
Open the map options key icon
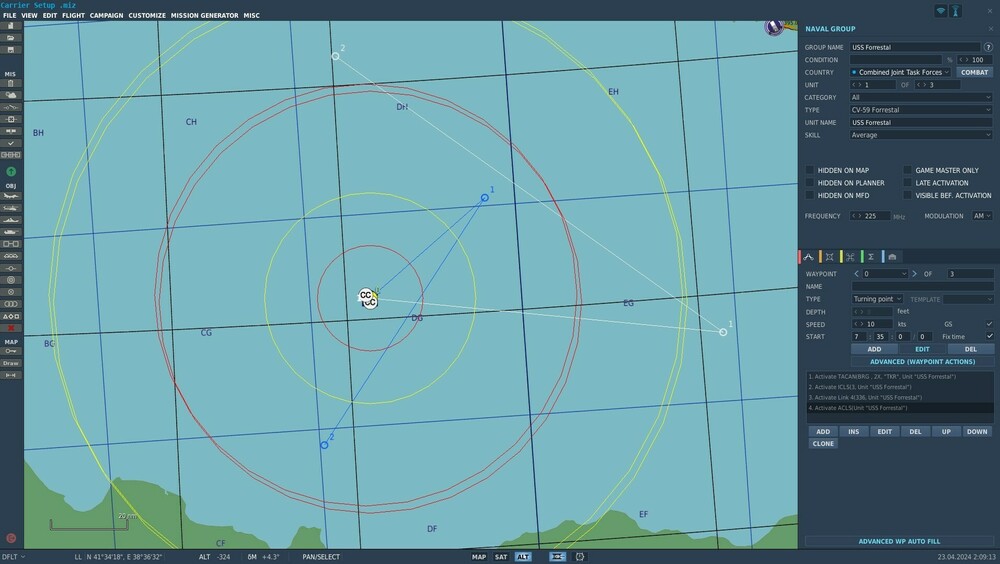11,352
